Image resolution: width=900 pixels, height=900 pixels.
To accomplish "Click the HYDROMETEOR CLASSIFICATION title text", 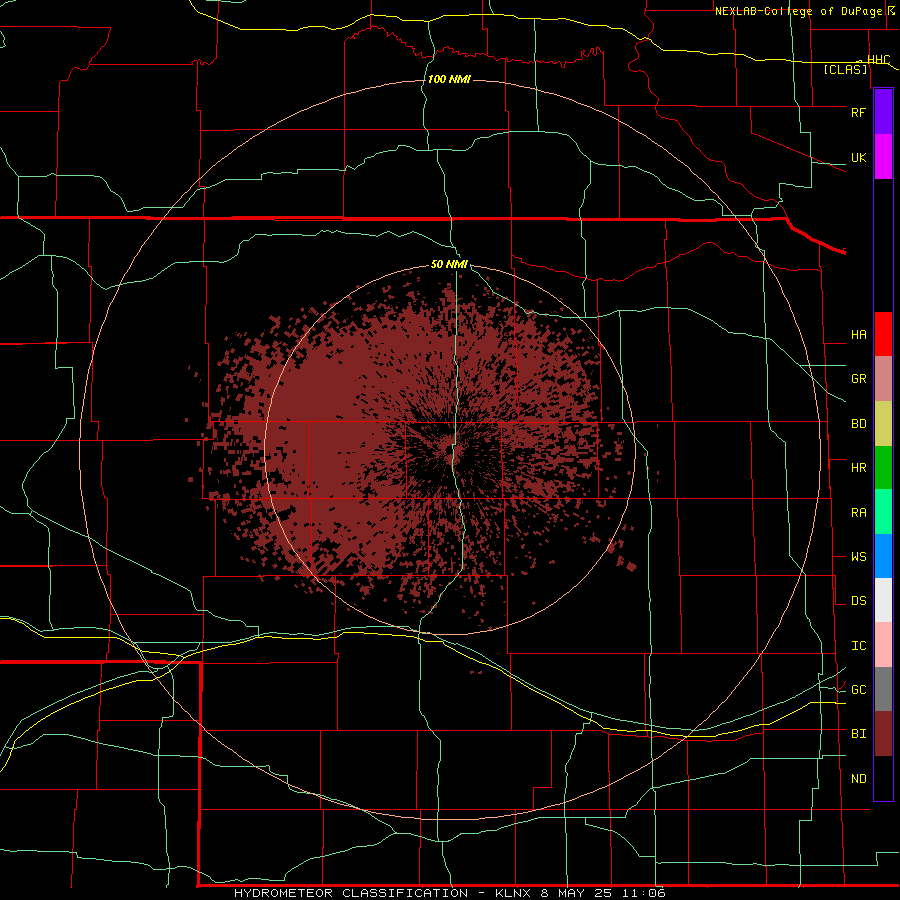I will [351, 893].
